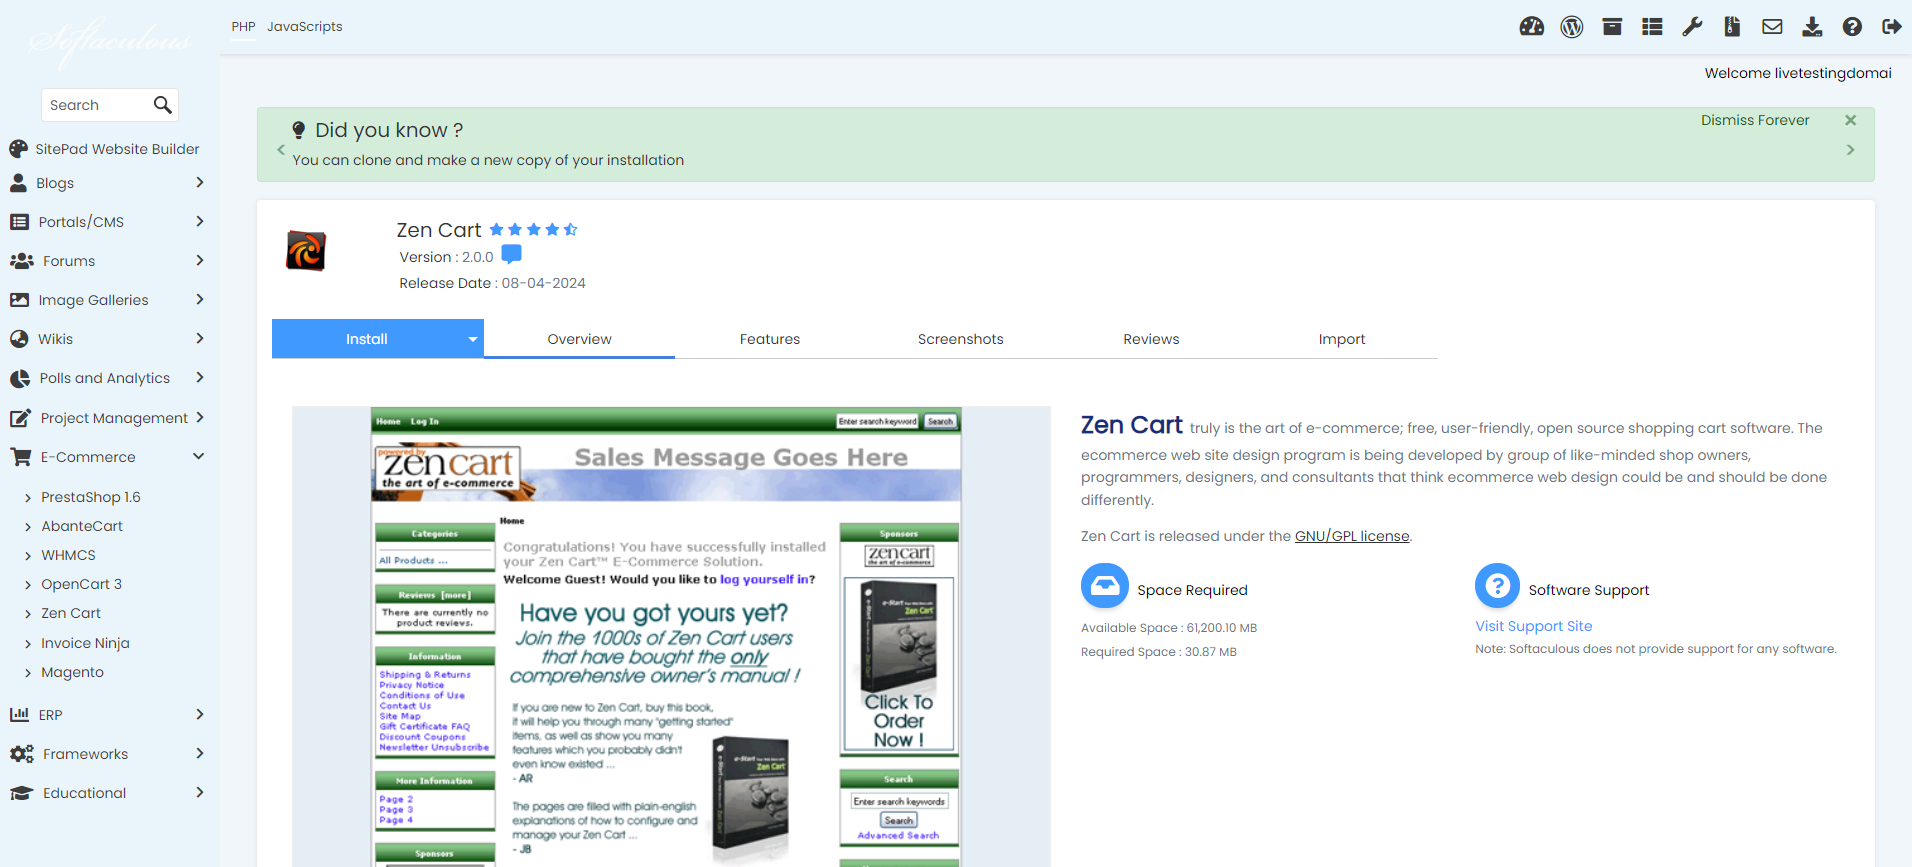Click the search magnifier icon

pos(163,104)
